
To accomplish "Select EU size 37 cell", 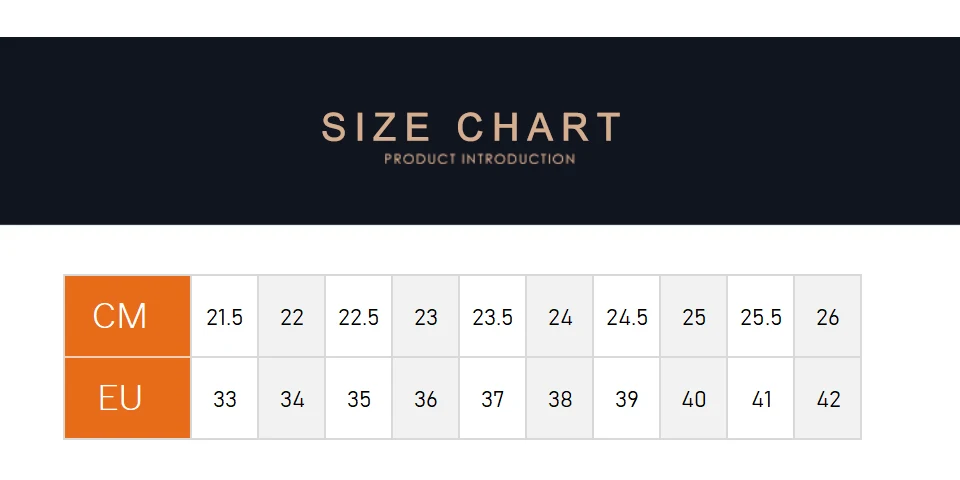I will [493, 399].
